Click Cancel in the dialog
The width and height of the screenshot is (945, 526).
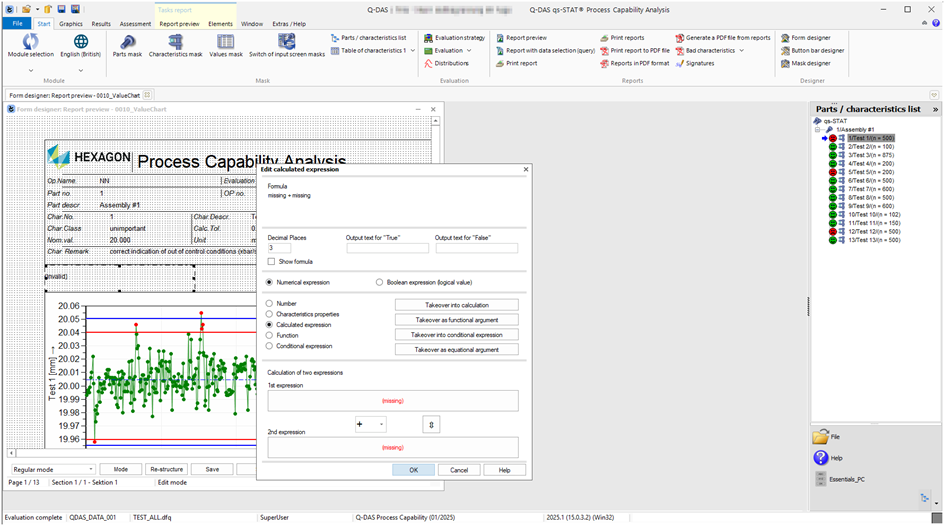[459, 470]
